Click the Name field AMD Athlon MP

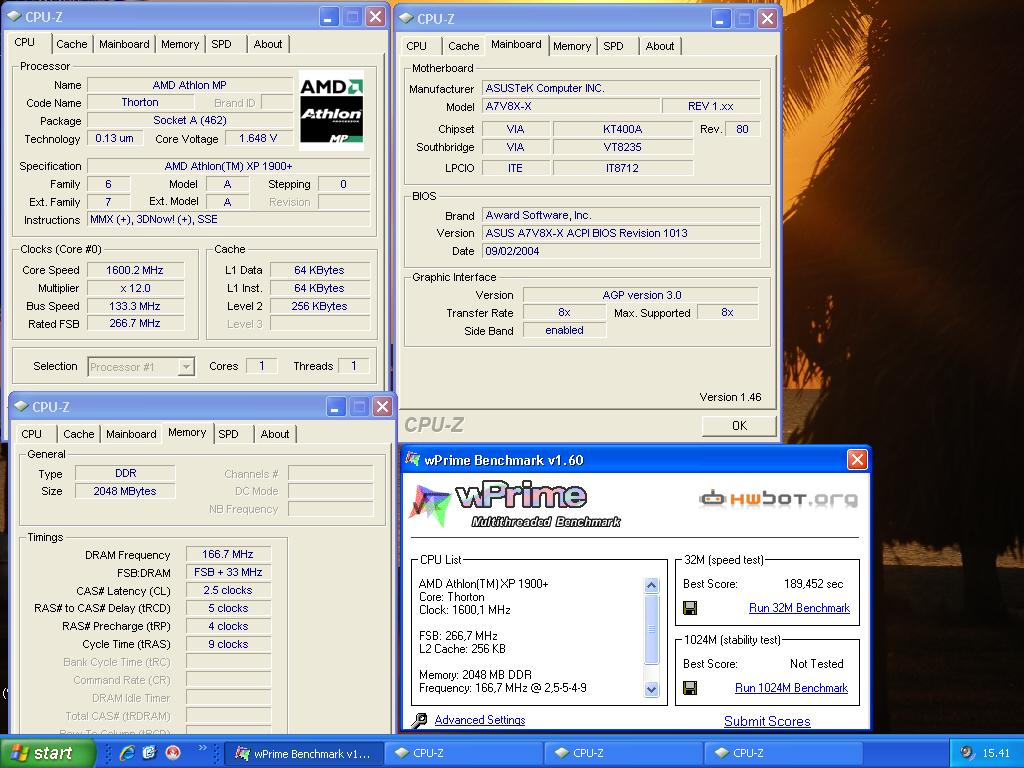click(x=189, y=85)
